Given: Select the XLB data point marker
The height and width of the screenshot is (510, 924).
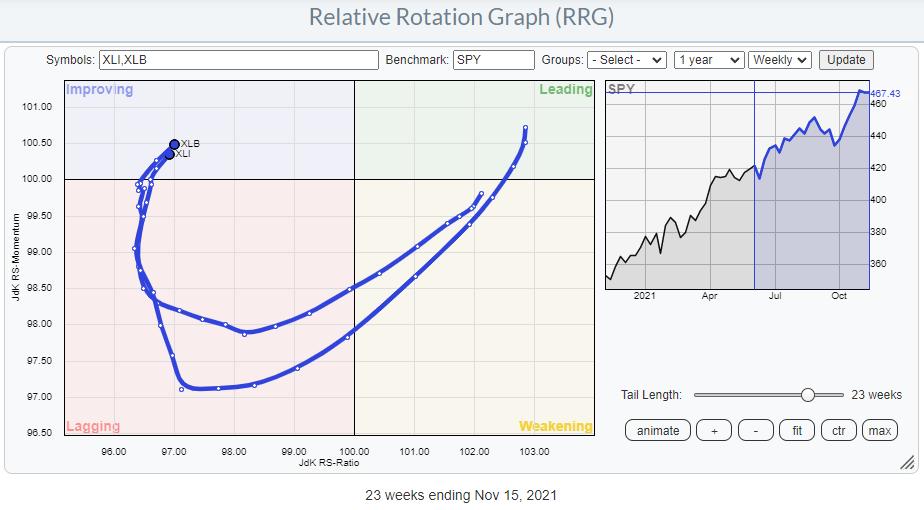Looking at the screenshot, I should [x=174, y=144].
